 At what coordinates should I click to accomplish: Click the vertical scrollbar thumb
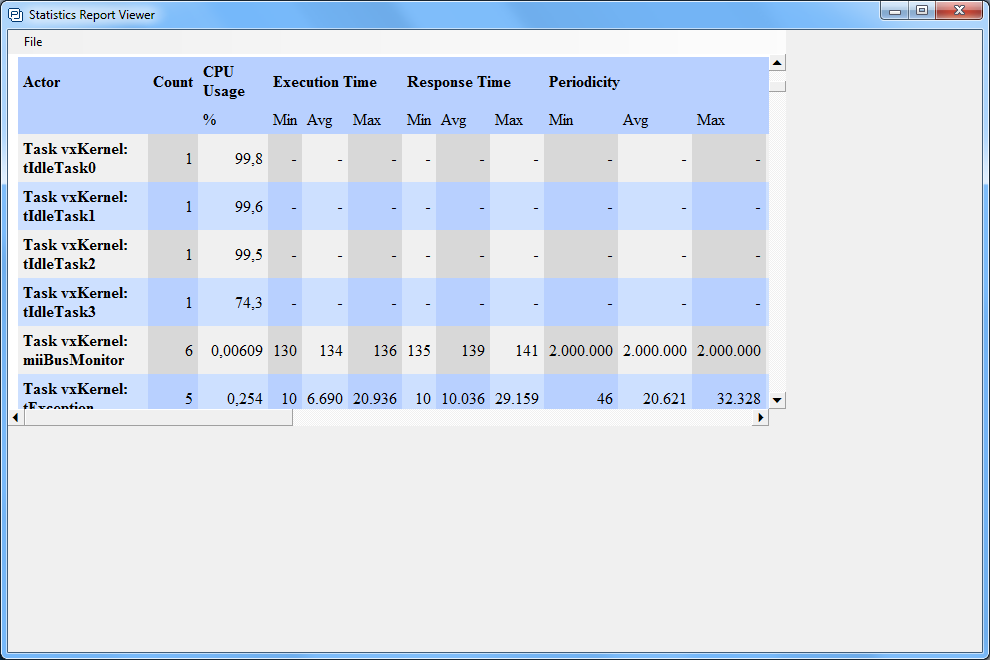[777, 85]
